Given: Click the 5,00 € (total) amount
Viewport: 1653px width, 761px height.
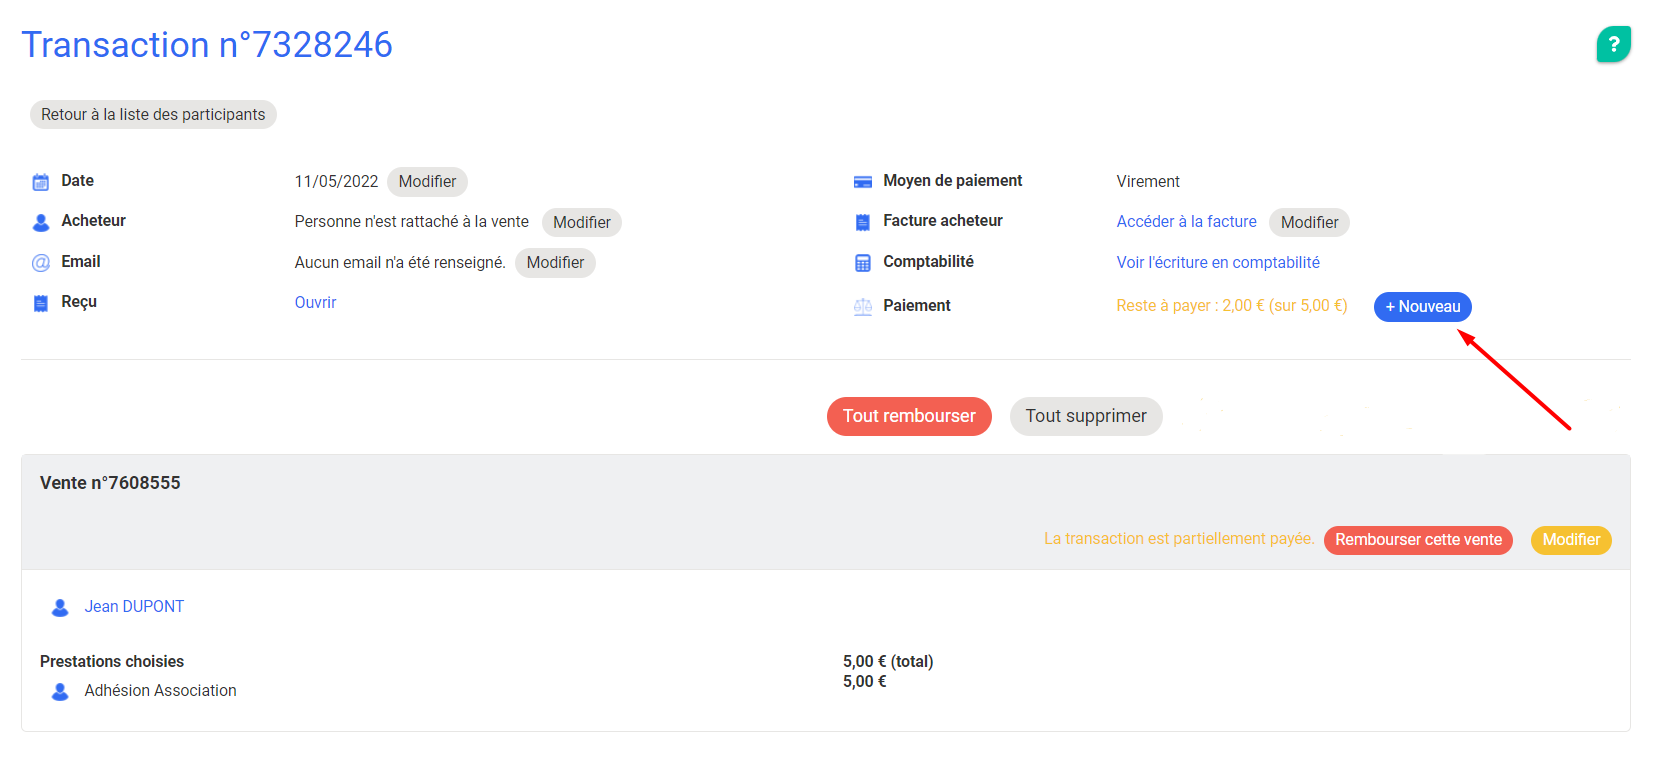Looking at the screenshot, I should 888,662.
